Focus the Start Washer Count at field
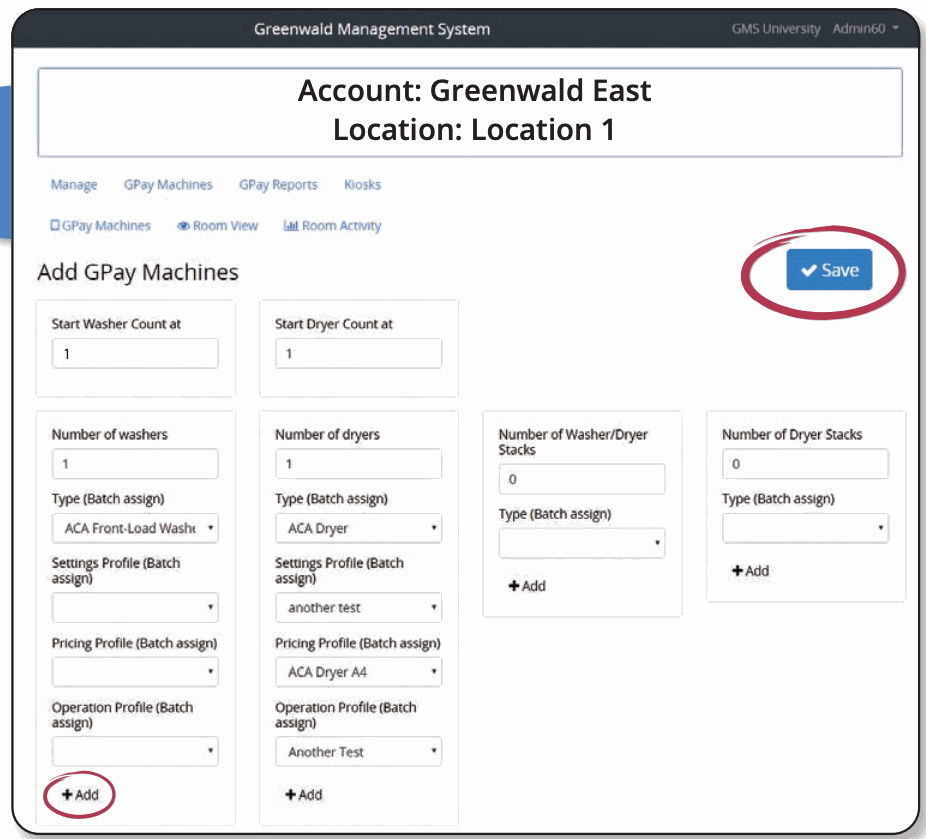This screenshot has width=926, height=839. tap(135, 354)
